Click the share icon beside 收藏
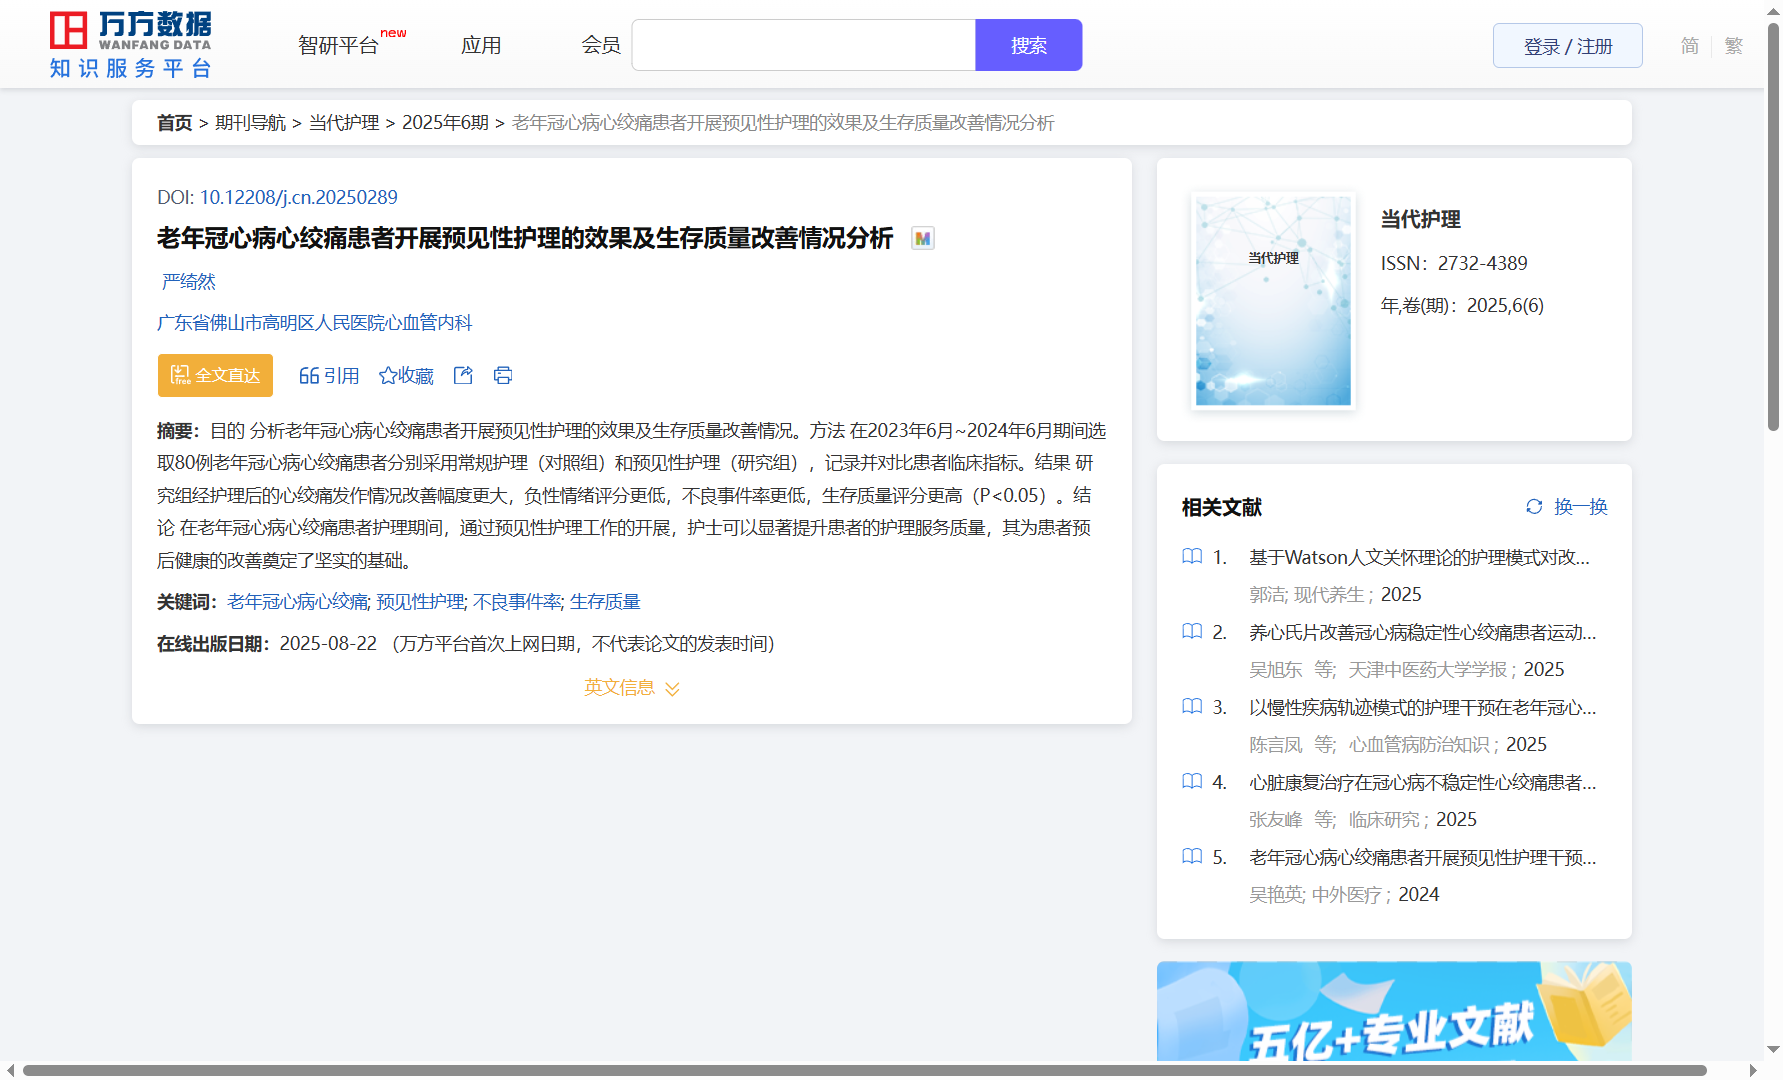Image resolution: width=1783 pixels, height=1080 pixels. (463, 375)
